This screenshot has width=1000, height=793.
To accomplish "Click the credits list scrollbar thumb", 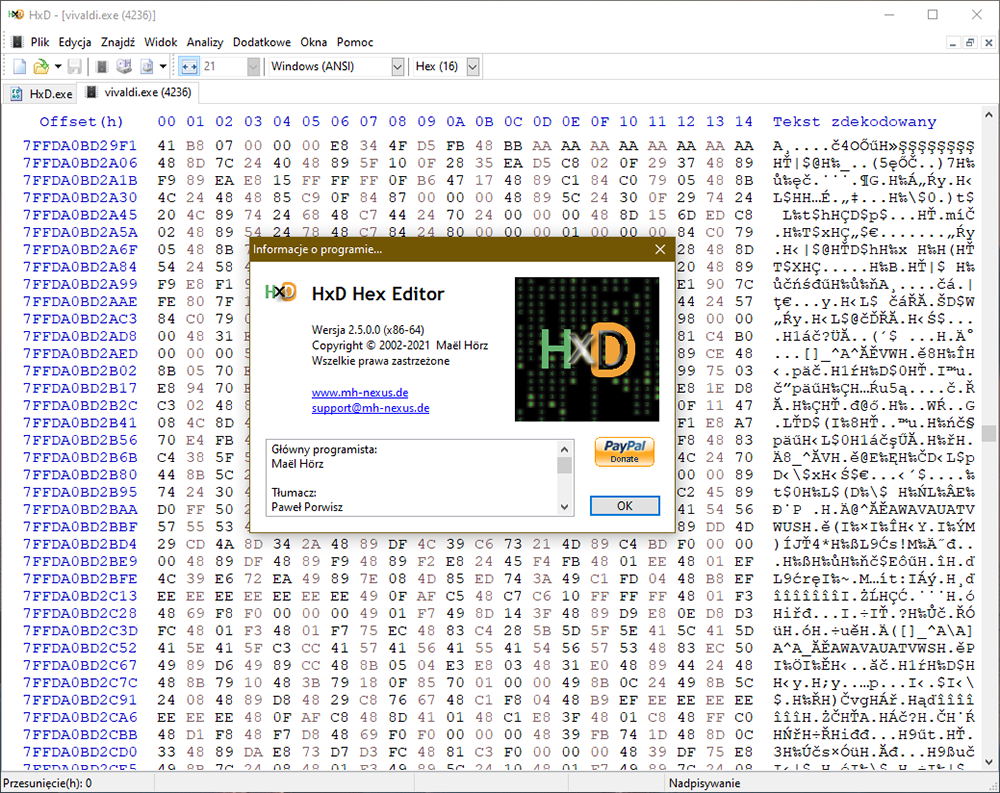I will [x=564, y=466].
